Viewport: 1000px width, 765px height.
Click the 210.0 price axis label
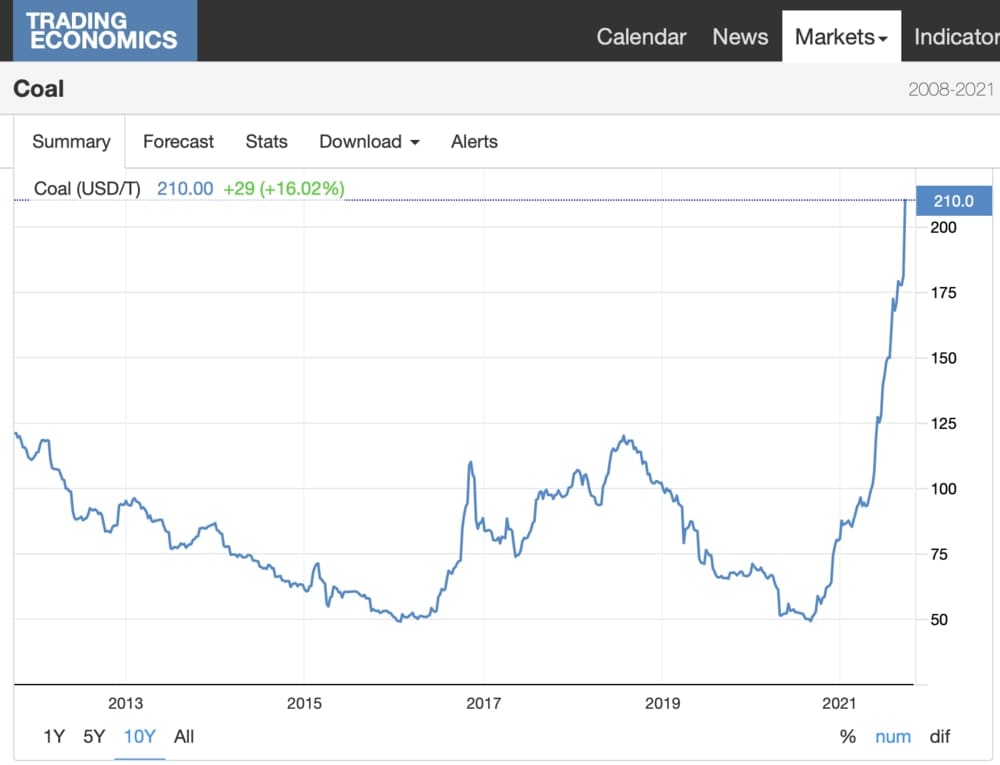coord(952,201)
